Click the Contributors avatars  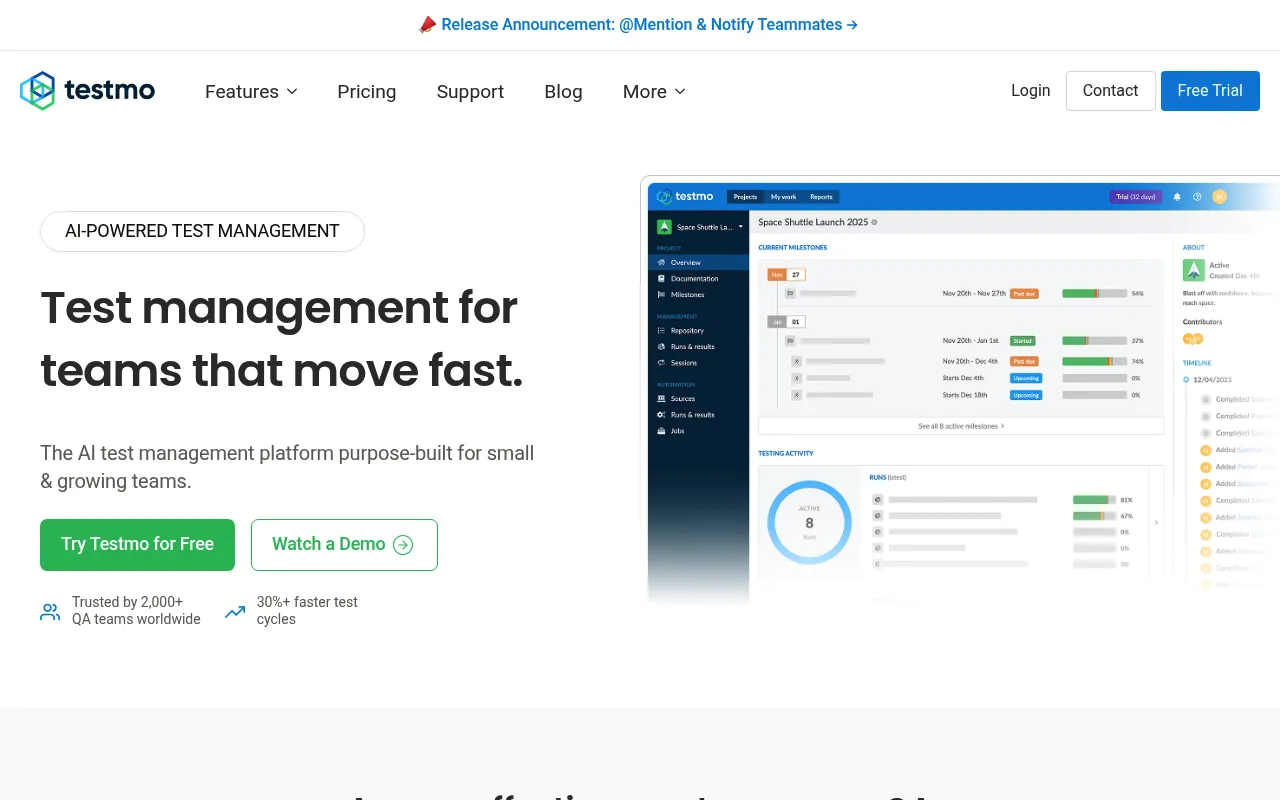[1193, 339]
